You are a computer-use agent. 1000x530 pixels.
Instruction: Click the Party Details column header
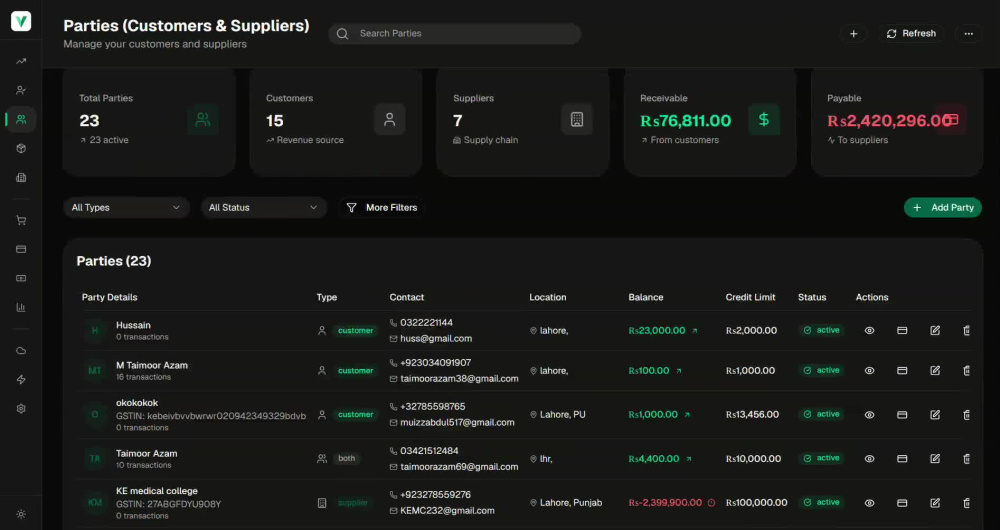[110, 297]
